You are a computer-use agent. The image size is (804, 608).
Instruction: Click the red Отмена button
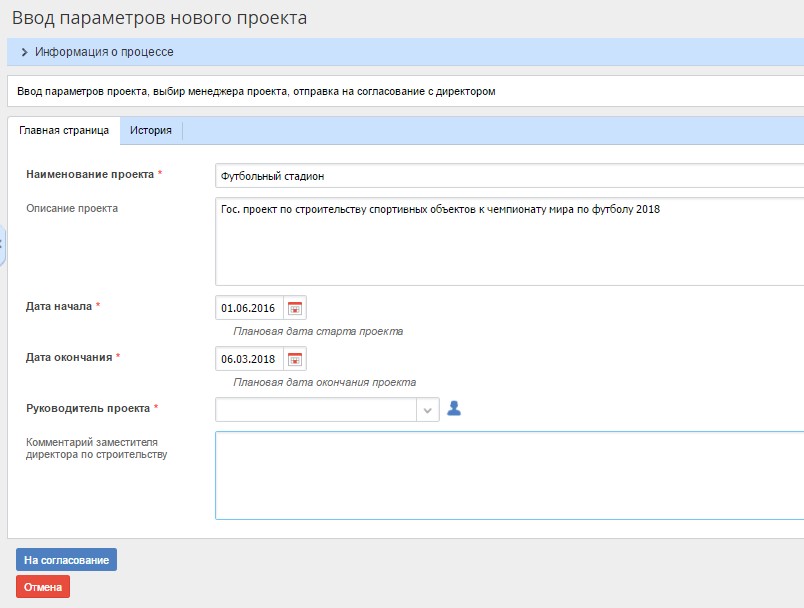tap(43, 587)
